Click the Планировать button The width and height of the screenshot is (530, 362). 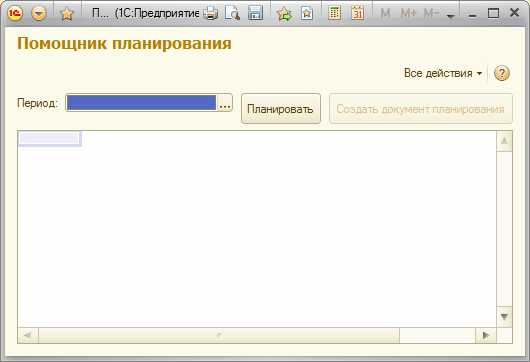pos(281,108)
